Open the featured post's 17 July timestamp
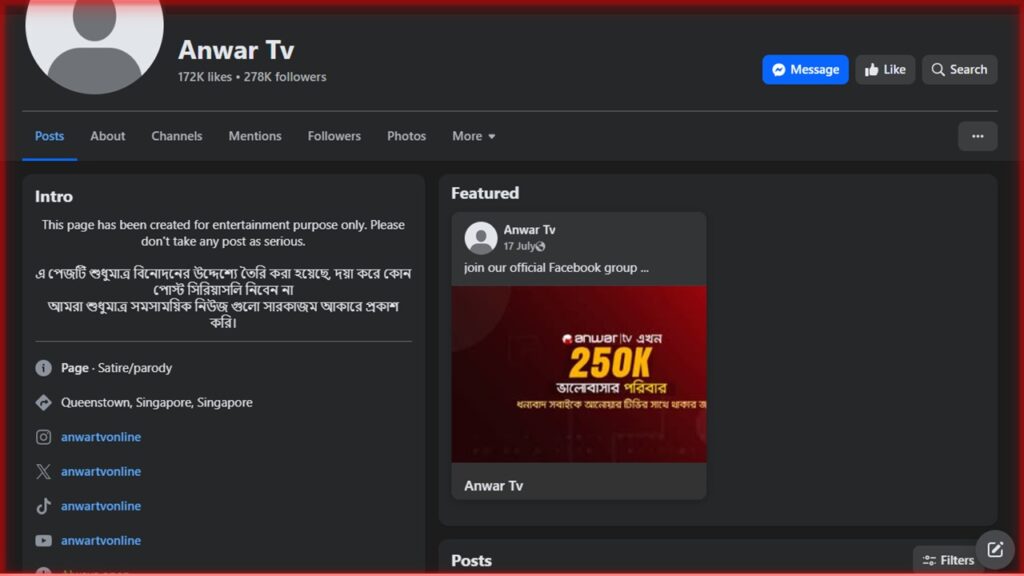 point(519,246)
